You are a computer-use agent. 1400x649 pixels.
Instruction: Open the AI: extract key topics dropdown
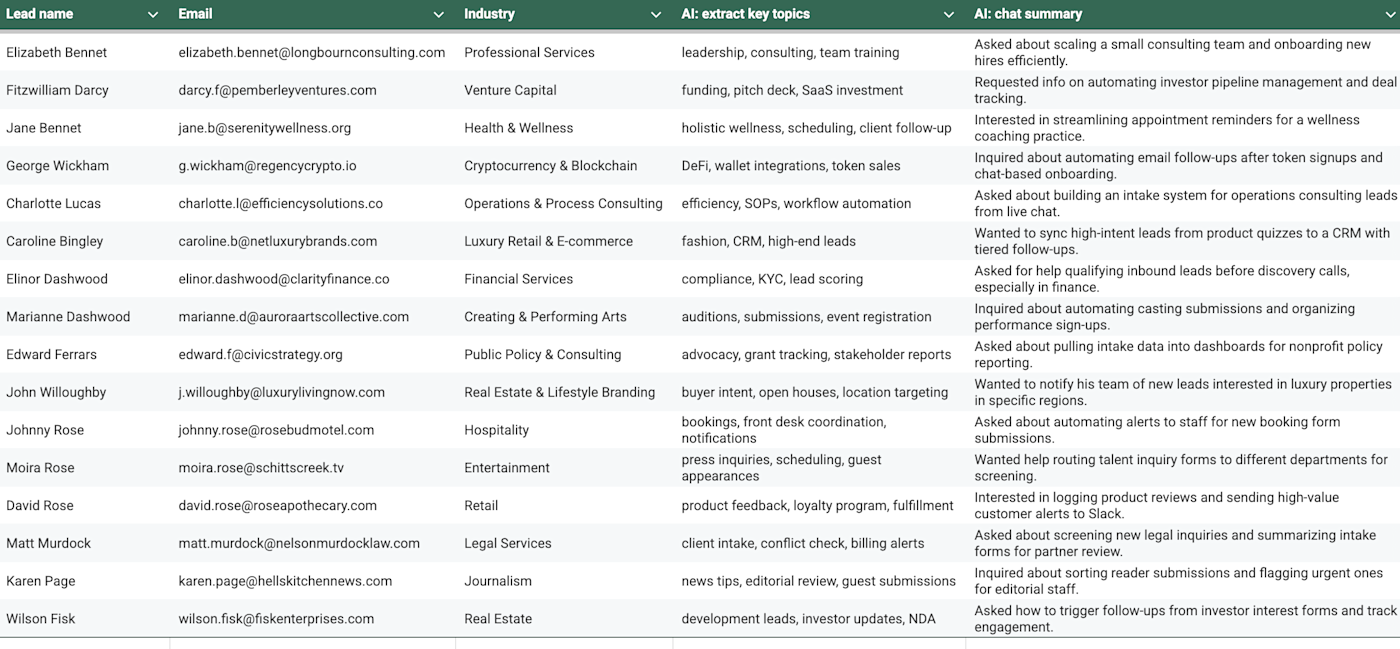(949, 15)
